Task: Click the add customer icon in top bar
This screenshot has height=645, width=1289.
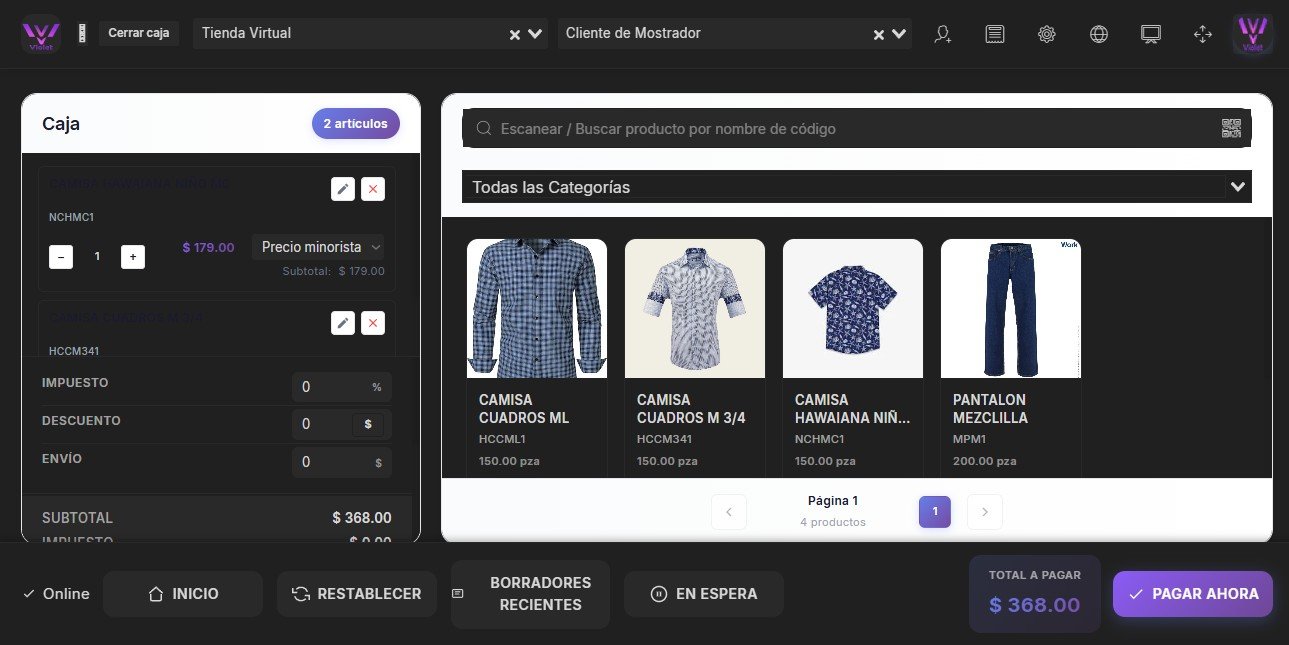Action: [x=942, y=34]
